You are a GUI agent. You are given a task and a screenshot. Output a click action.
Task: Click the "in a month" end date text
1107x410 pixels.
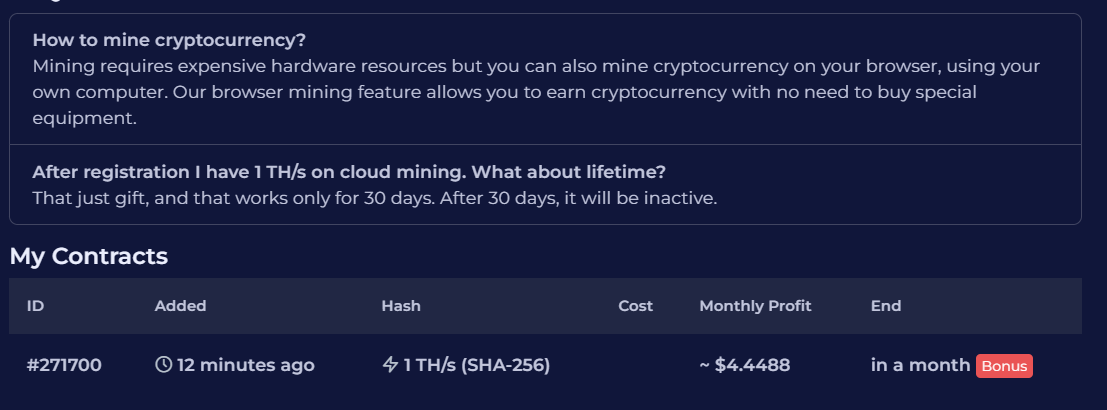pyautogui.click(x=920, y=365)
